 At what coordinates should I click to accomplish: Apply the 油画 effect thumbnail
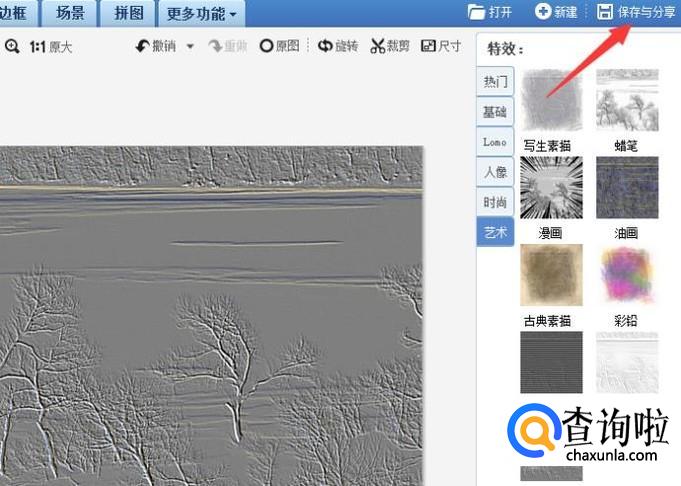coord(627,187)
